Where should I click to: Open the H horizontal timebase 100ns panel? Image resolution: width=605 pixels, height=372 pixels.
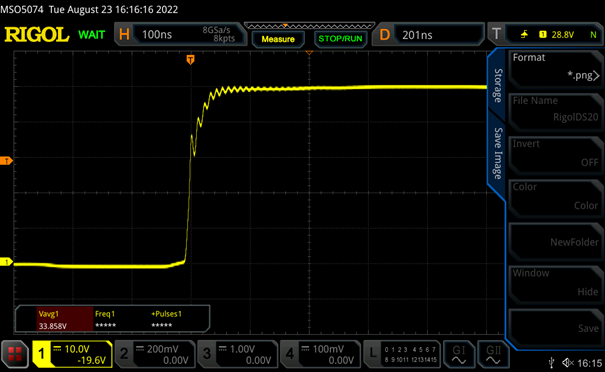click(180, 34)
